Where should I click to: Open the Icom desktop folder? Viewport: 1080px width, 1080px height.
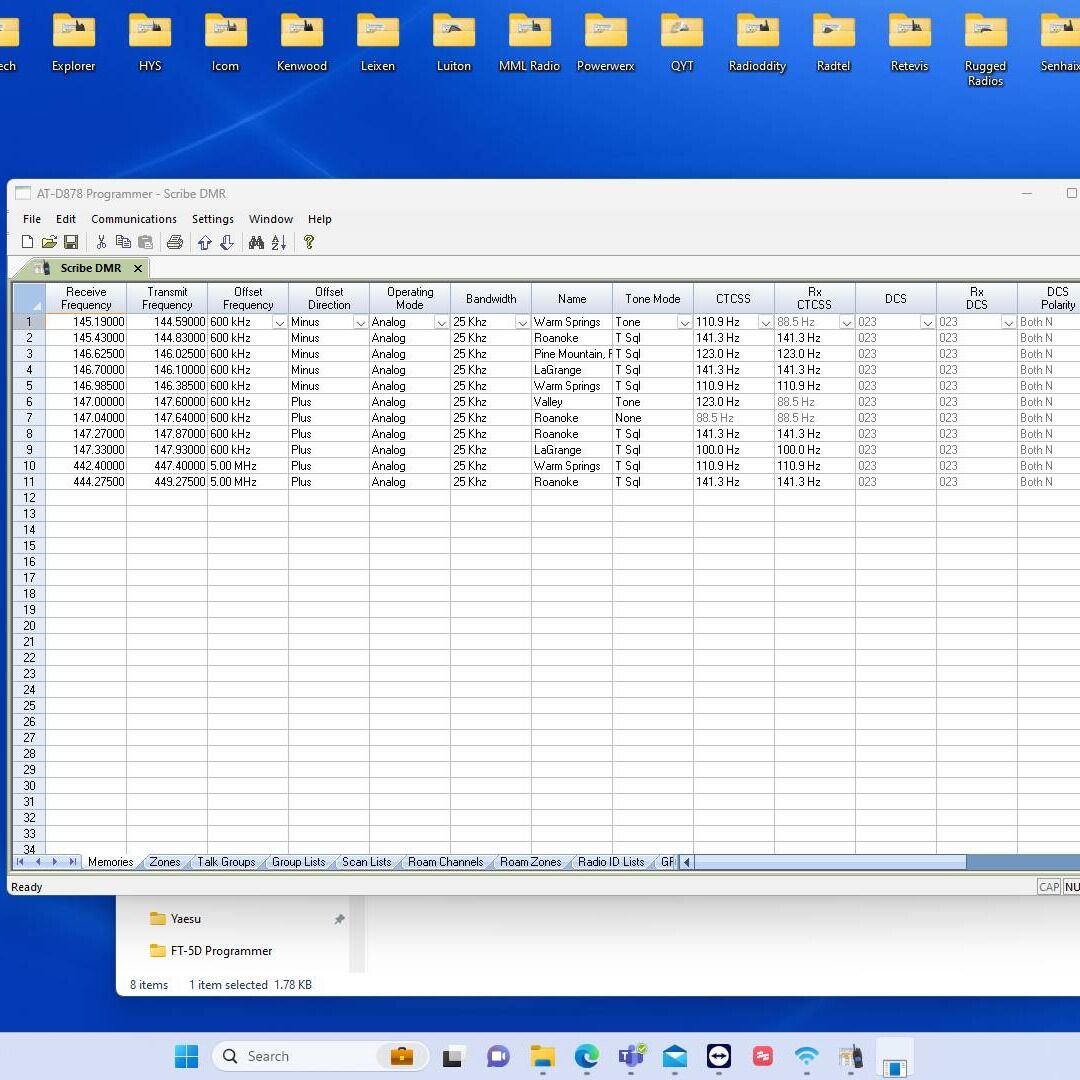click(225, 43)
